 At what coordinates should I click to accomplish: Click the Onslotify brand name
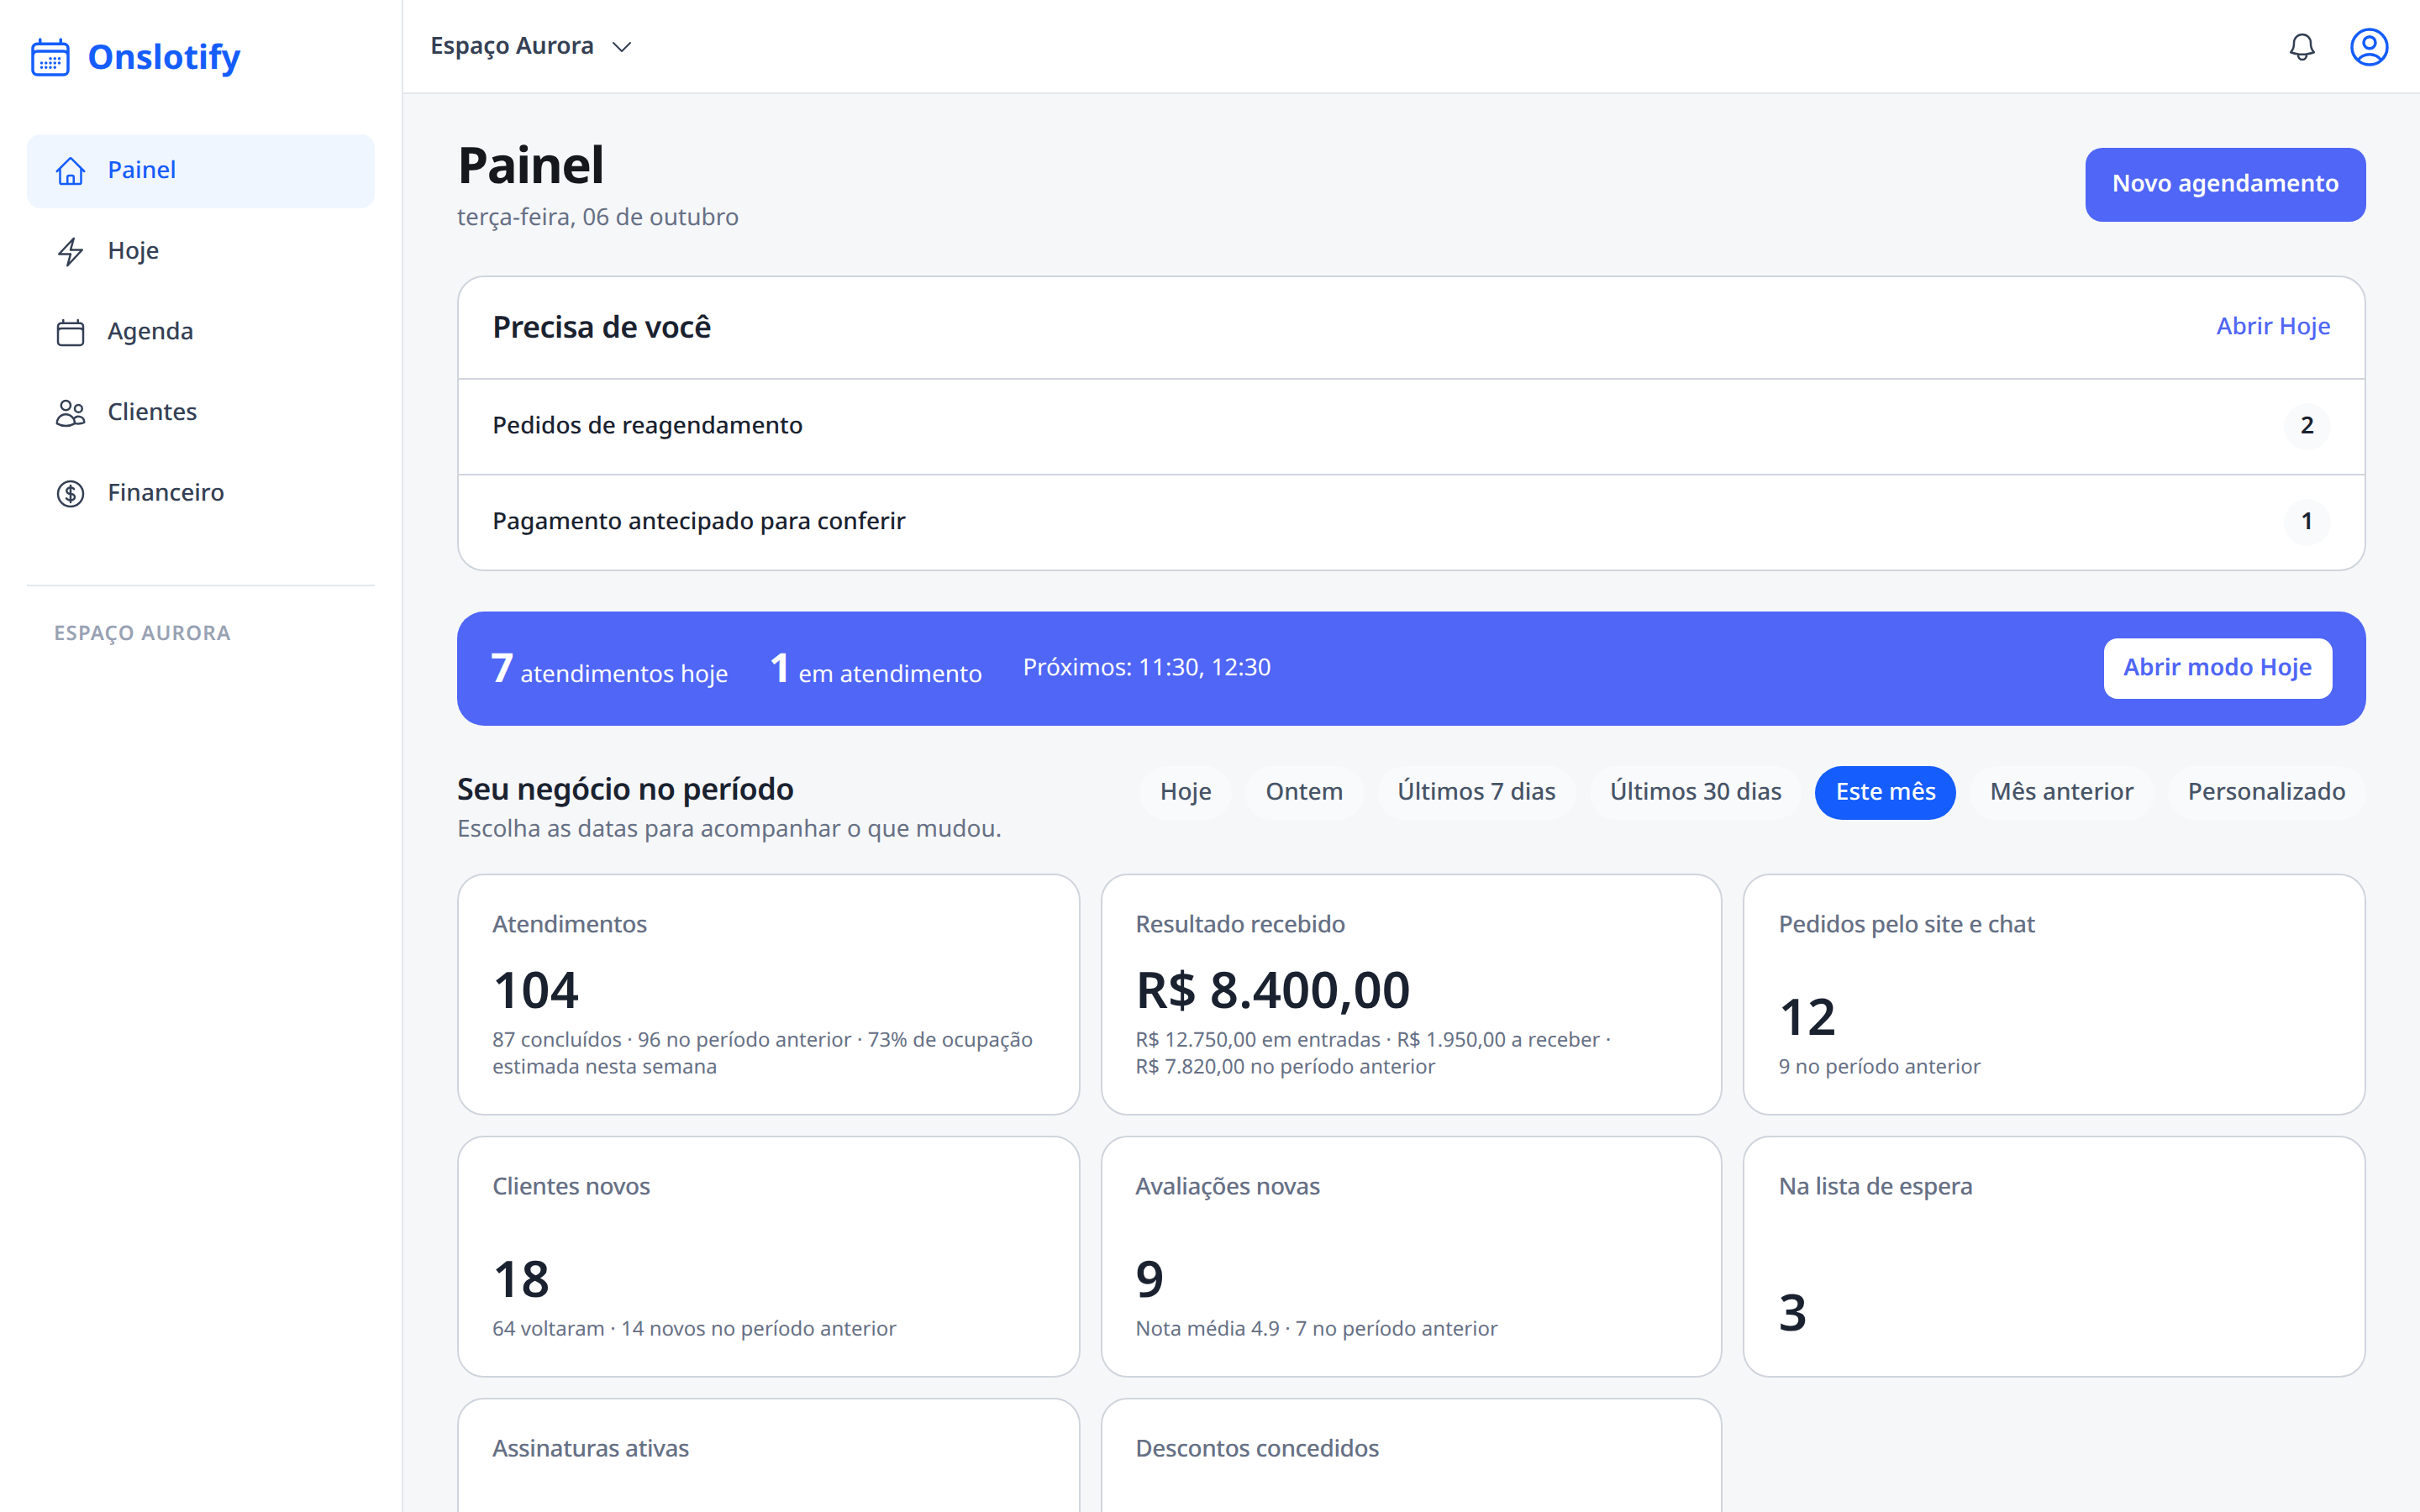[x=164, y=57]
